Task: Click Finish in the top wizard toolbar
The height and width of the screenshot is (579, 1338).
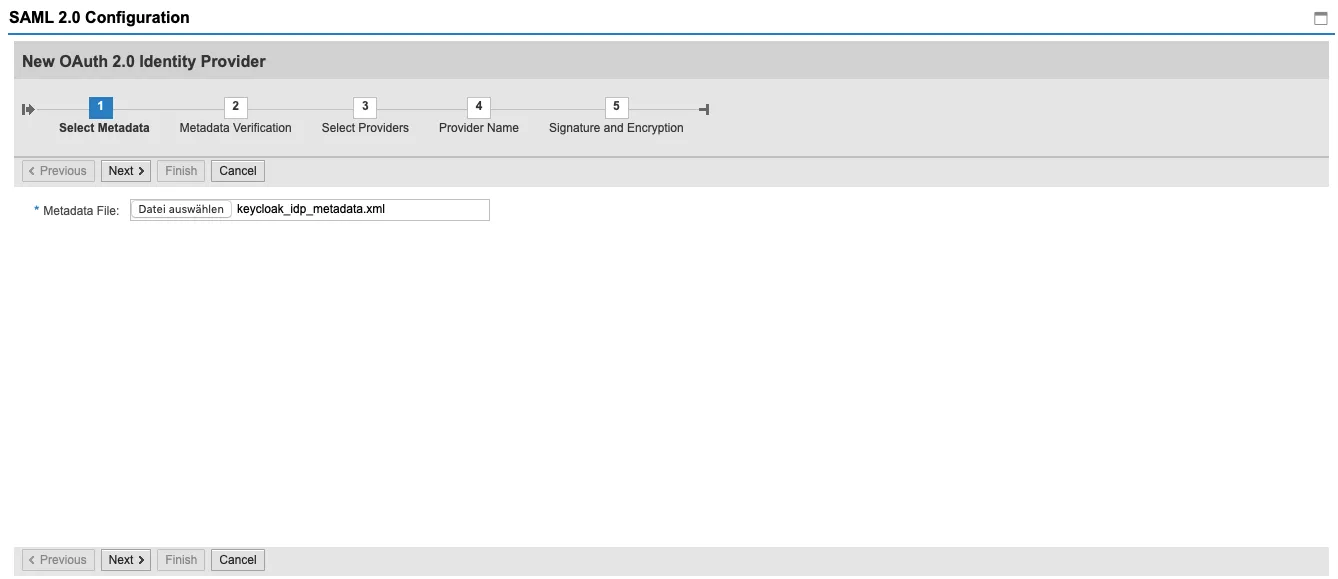Action: click(x=181, y=171)
